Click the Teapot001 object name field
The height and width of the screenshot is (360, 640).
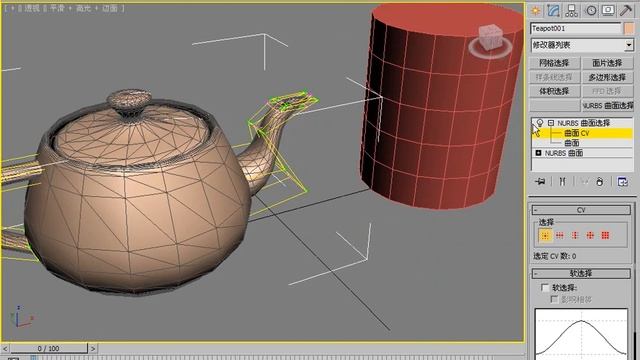(576, 29)
